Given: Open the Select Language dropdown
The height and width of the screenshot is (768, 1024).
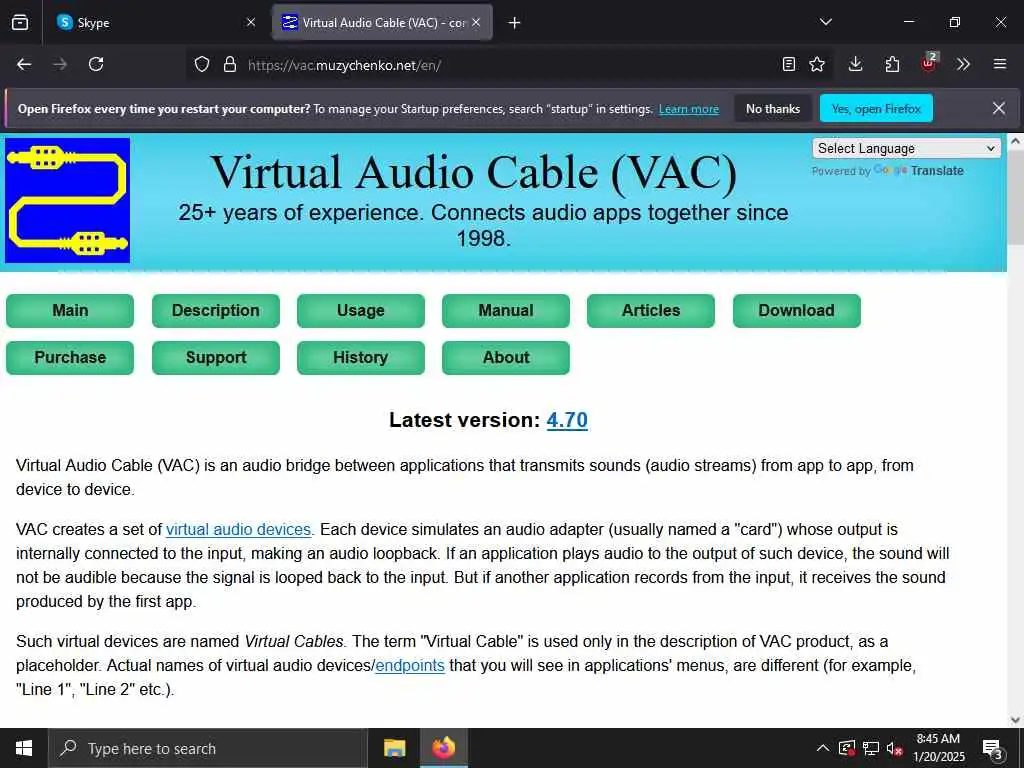Looking at the screenshot, I should coord(906,148).
